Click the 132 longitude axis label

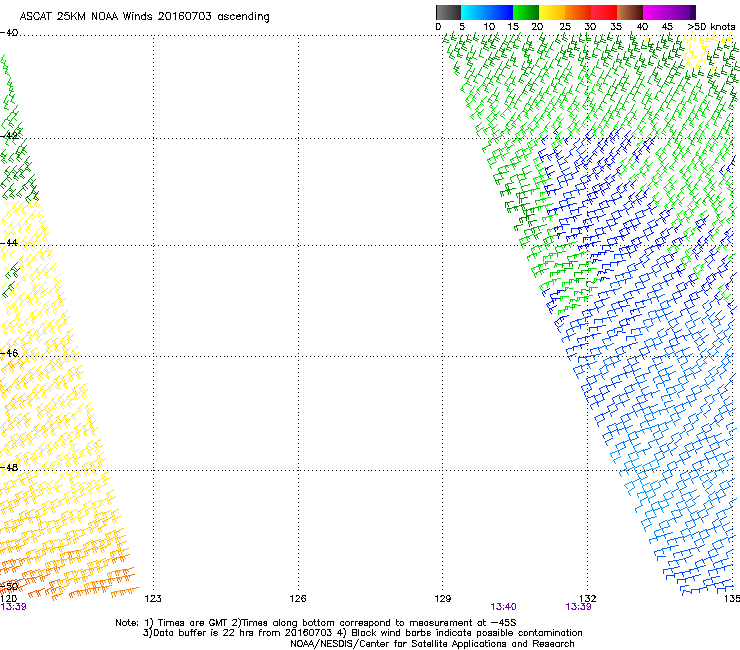(x=588, y=599)
